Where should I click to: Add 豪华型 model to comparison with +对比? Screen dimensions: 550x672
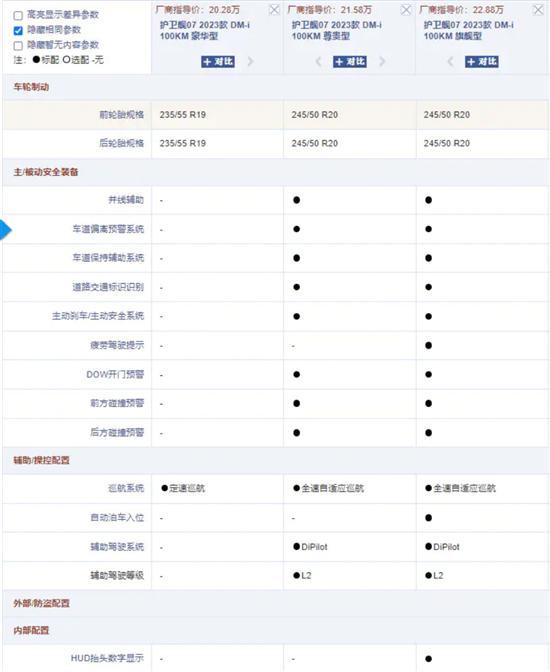click(218, 62)
